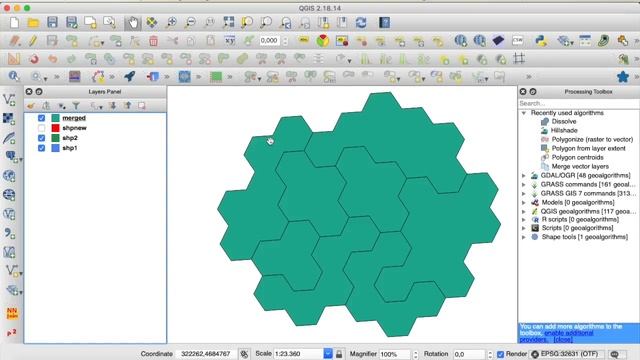Collapse Recently used algorithms

[x=524, y=113]
